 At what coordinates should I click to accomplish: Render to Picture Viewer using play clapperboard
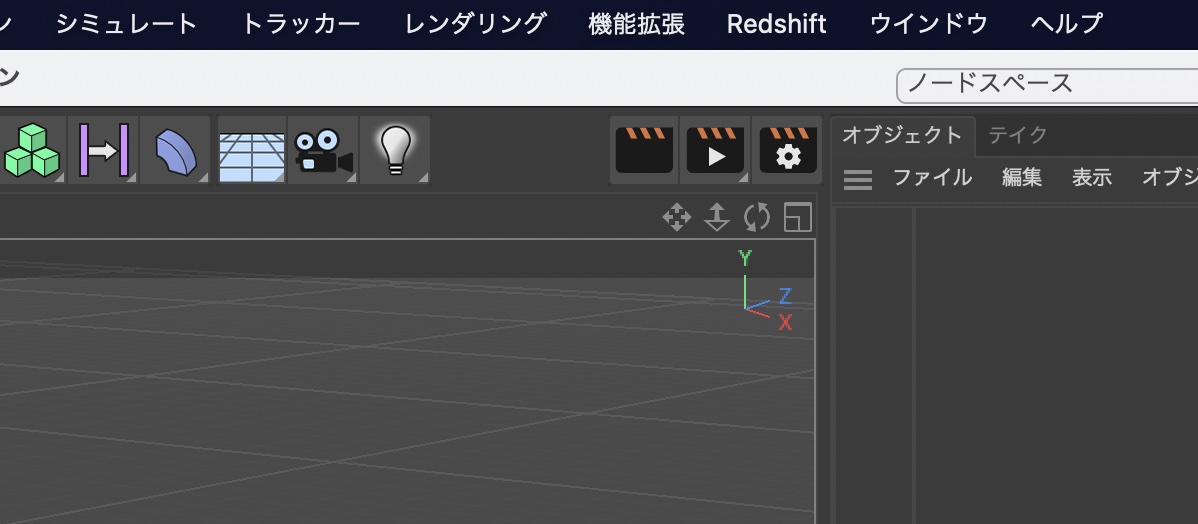pos(715,150)
